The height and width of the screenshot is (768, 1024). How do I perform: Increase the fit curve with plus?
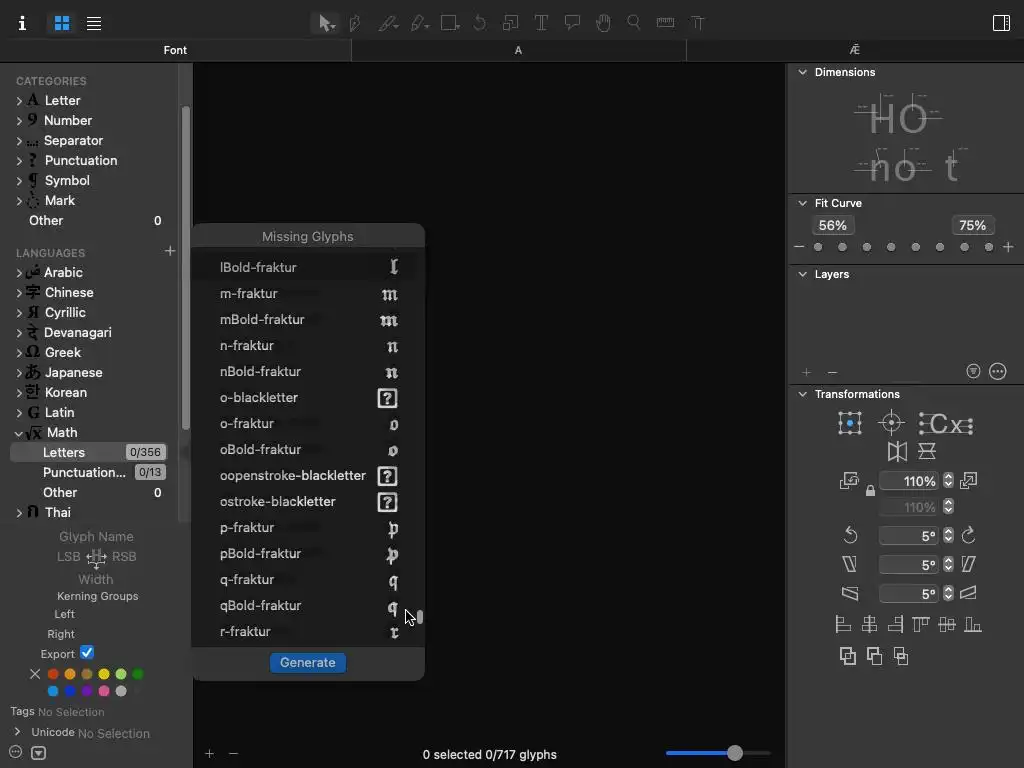coord(1008,247)
